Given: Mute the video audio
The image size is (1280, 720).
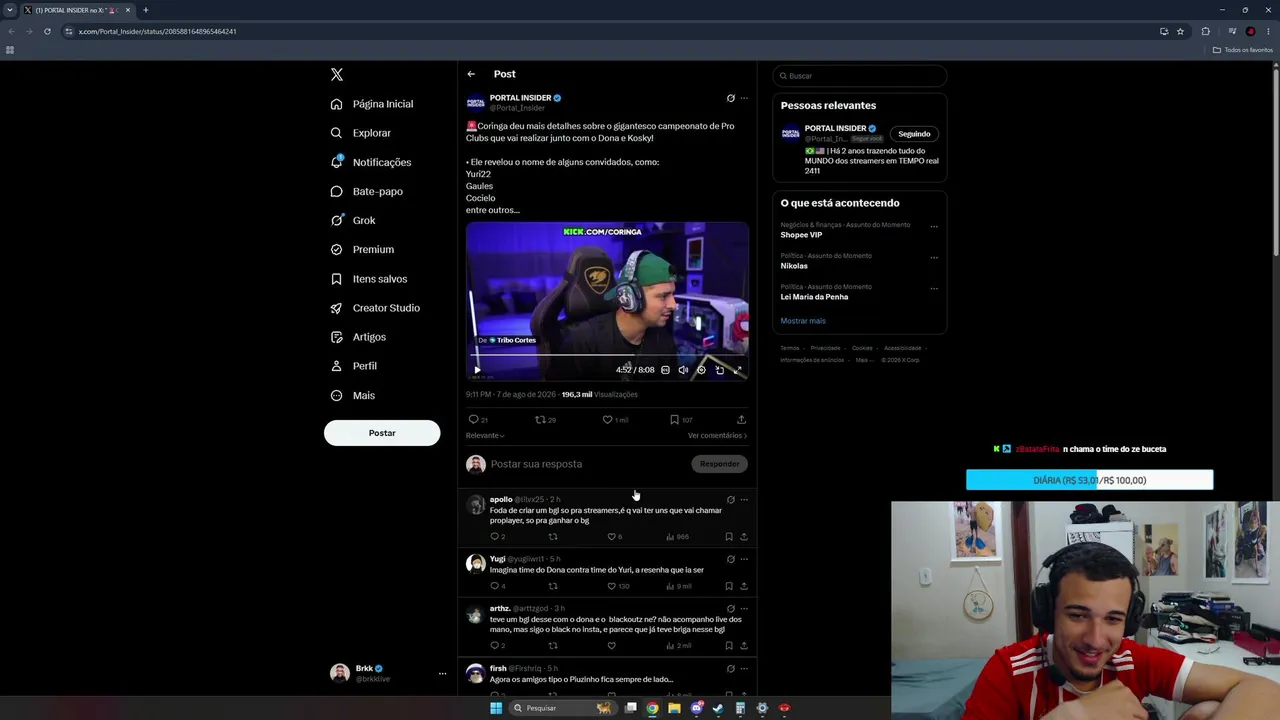Looking at the screenshot, I should [683, 370].
